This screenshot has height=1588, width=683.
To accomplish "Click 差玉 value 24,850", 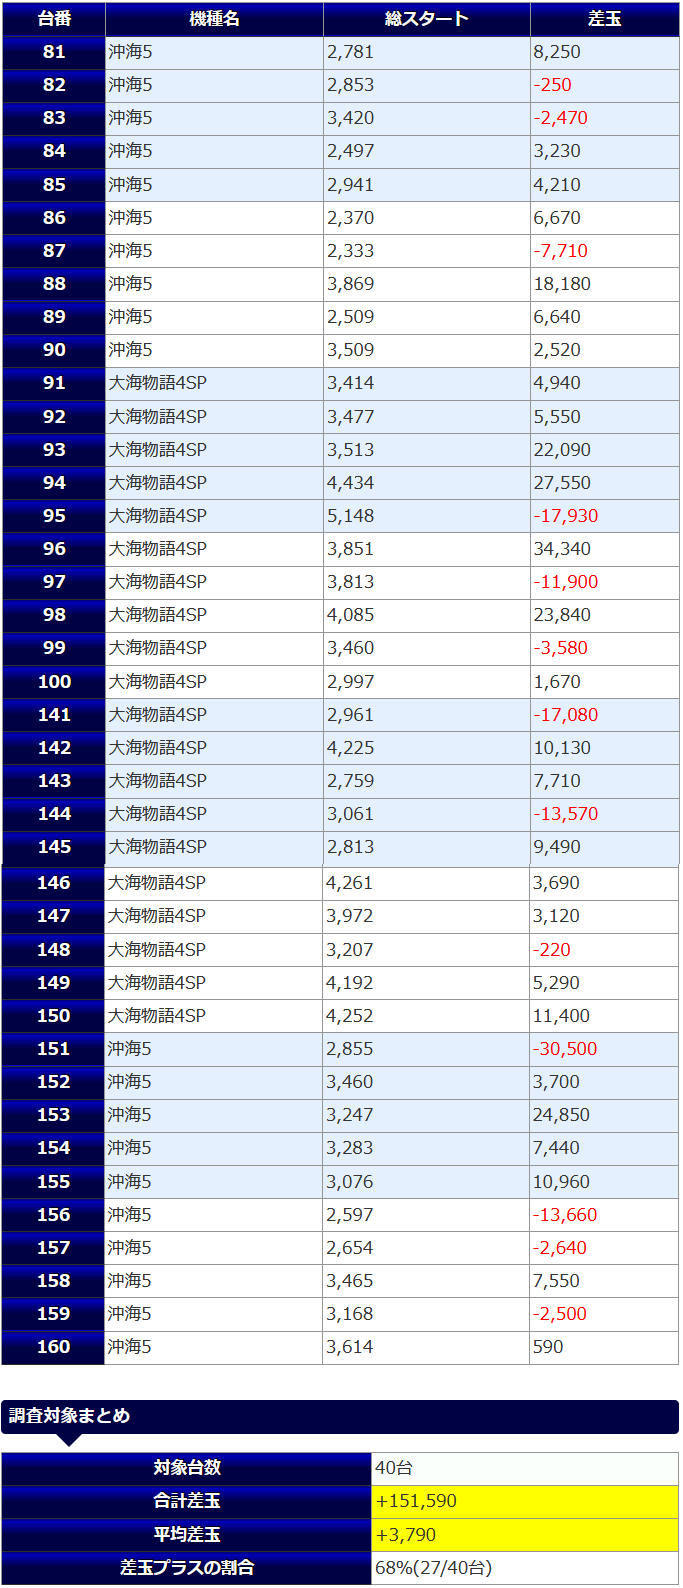I will tap(561, 1115).
